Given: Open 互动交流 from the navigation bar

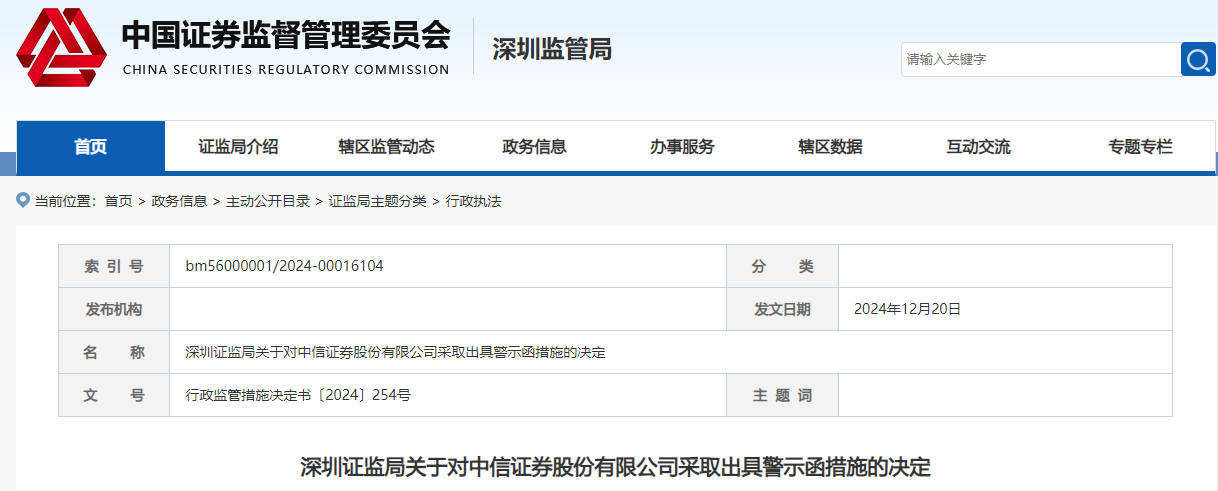Looking at the screenshot, I should (978, 147).
